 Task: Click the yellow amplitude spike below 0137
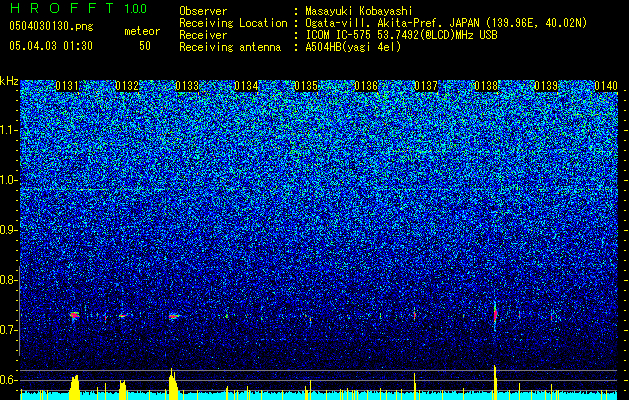(x=415, y=386)
